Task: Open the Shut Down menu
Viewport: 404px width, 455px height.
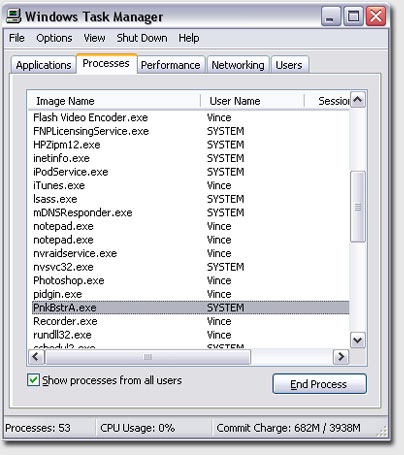Action: [x=142, y=38]
